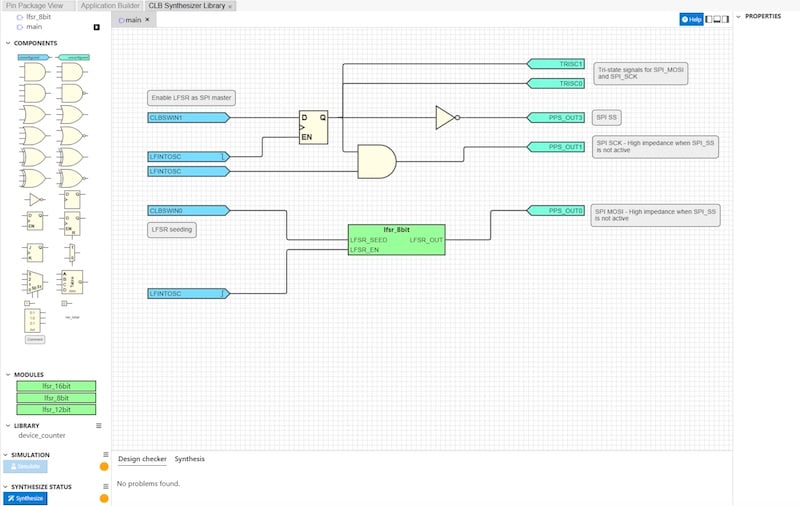Click the Synthesize button
800x506 pixels.
pyautogui.click(x=26, y=498)
